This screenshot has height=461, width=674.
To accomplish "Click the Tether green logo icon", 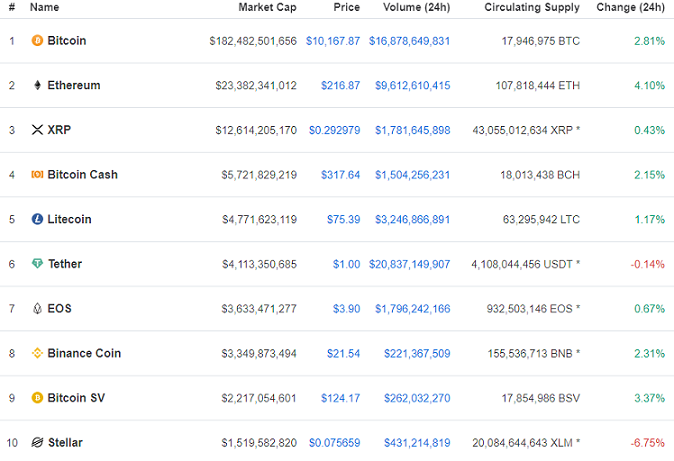I will click(x=37, y=263).
